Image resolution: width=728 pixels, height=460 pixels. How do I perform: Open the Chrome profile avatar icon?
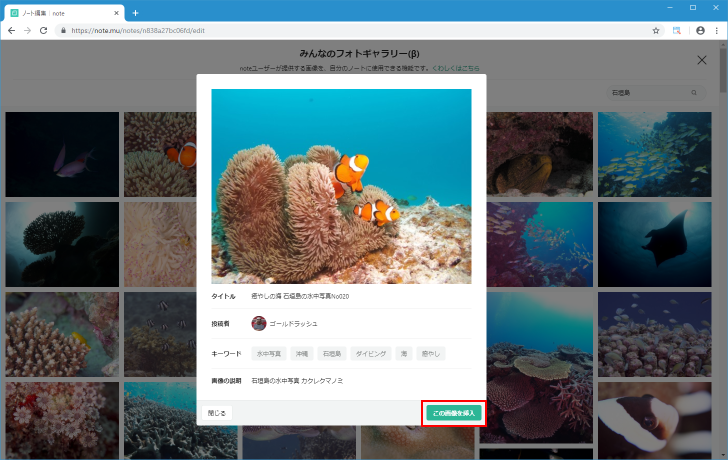(x=700, y=31)
